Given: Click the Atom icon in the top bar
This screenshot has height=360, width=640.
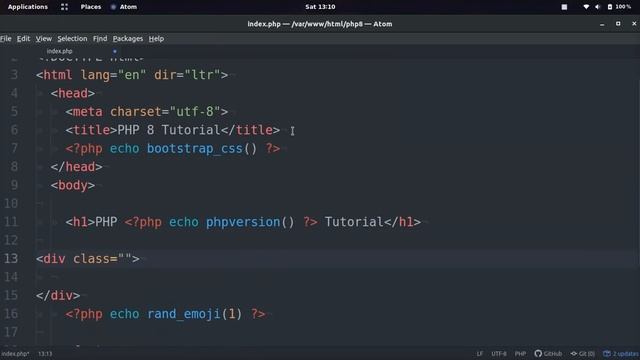Looking at the screenshot, I should coord(113,7).
